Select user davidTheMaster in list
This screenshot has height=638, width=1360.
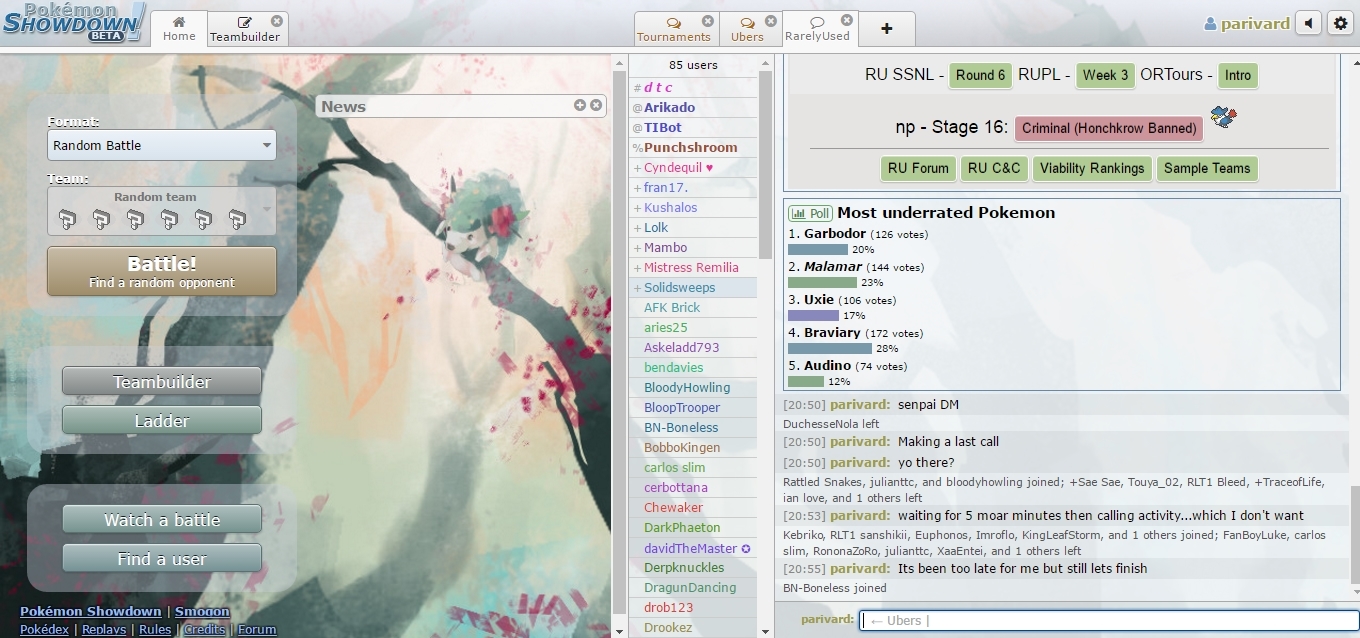coord(692,548)
